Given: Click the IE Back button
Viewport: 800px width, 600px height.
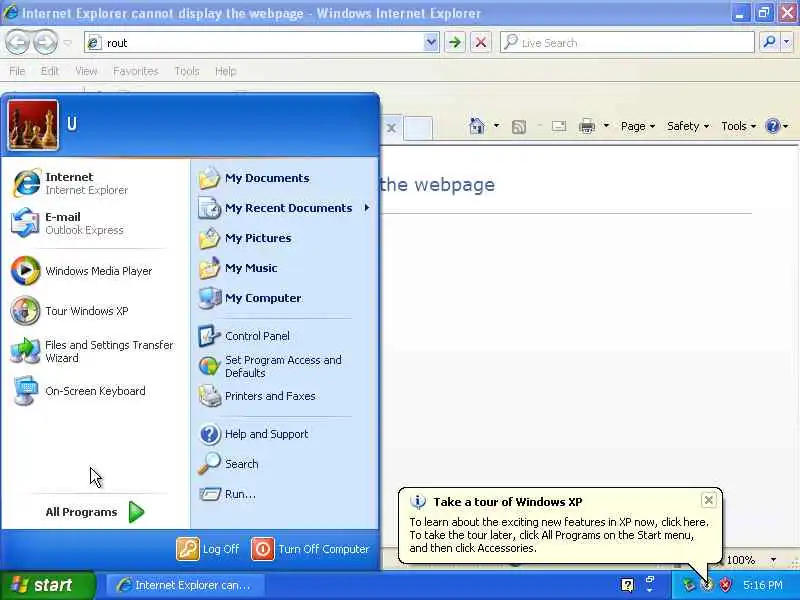Looking at the screenshot, I should 17,42.
